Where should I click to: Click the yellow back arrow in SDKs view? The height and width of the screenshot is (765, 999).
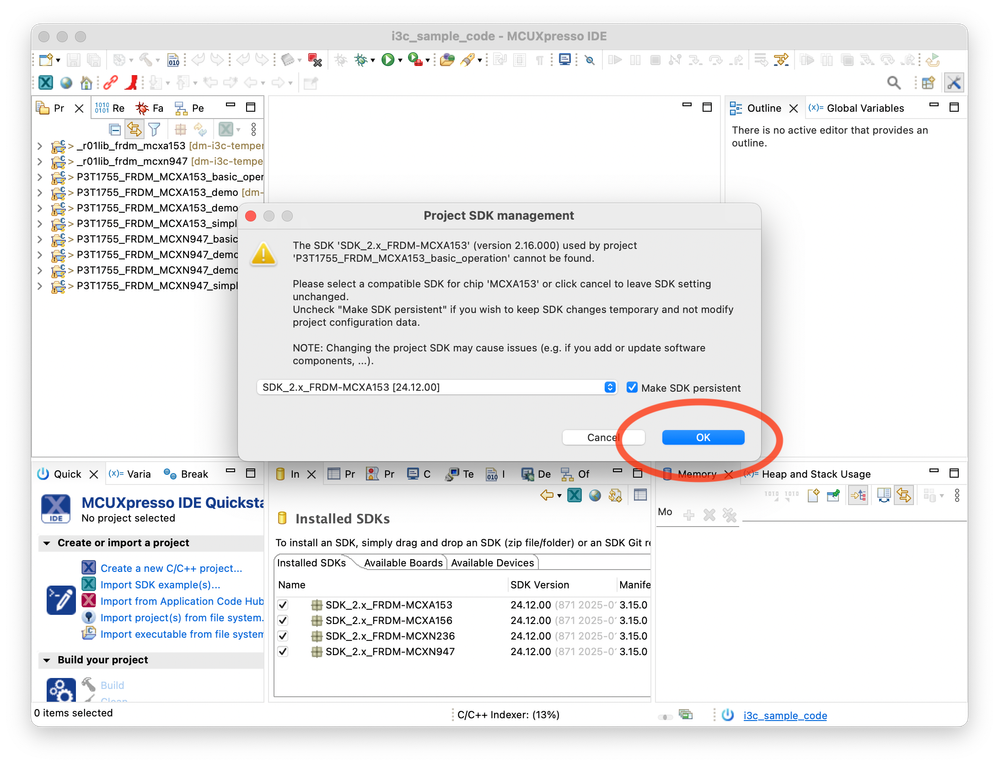click(x=547, y=495)
